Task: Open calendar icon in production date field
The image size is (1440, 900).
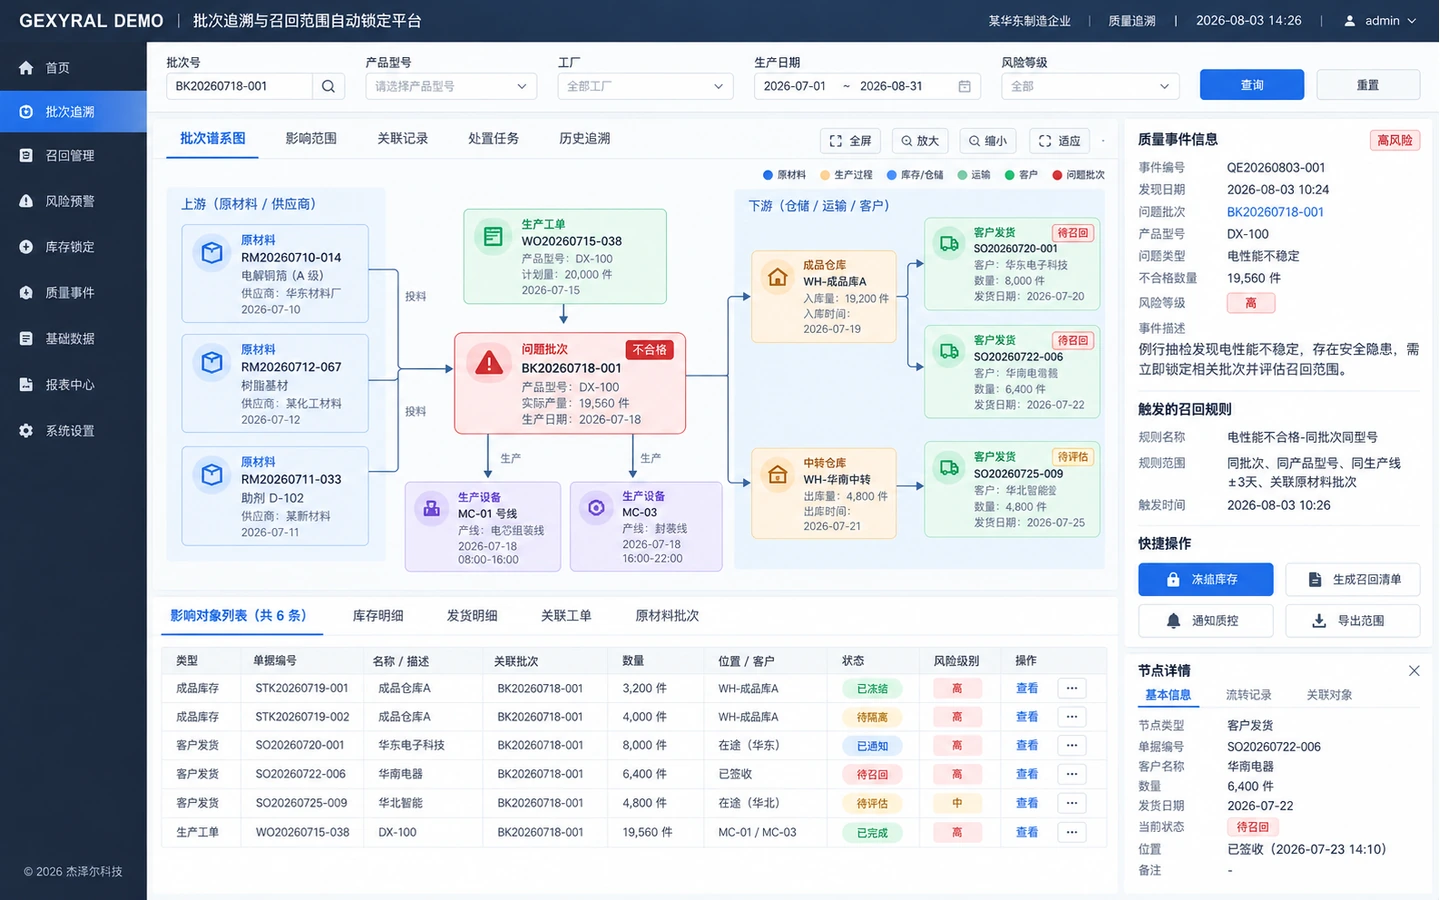Action: (x=964, y=87)
